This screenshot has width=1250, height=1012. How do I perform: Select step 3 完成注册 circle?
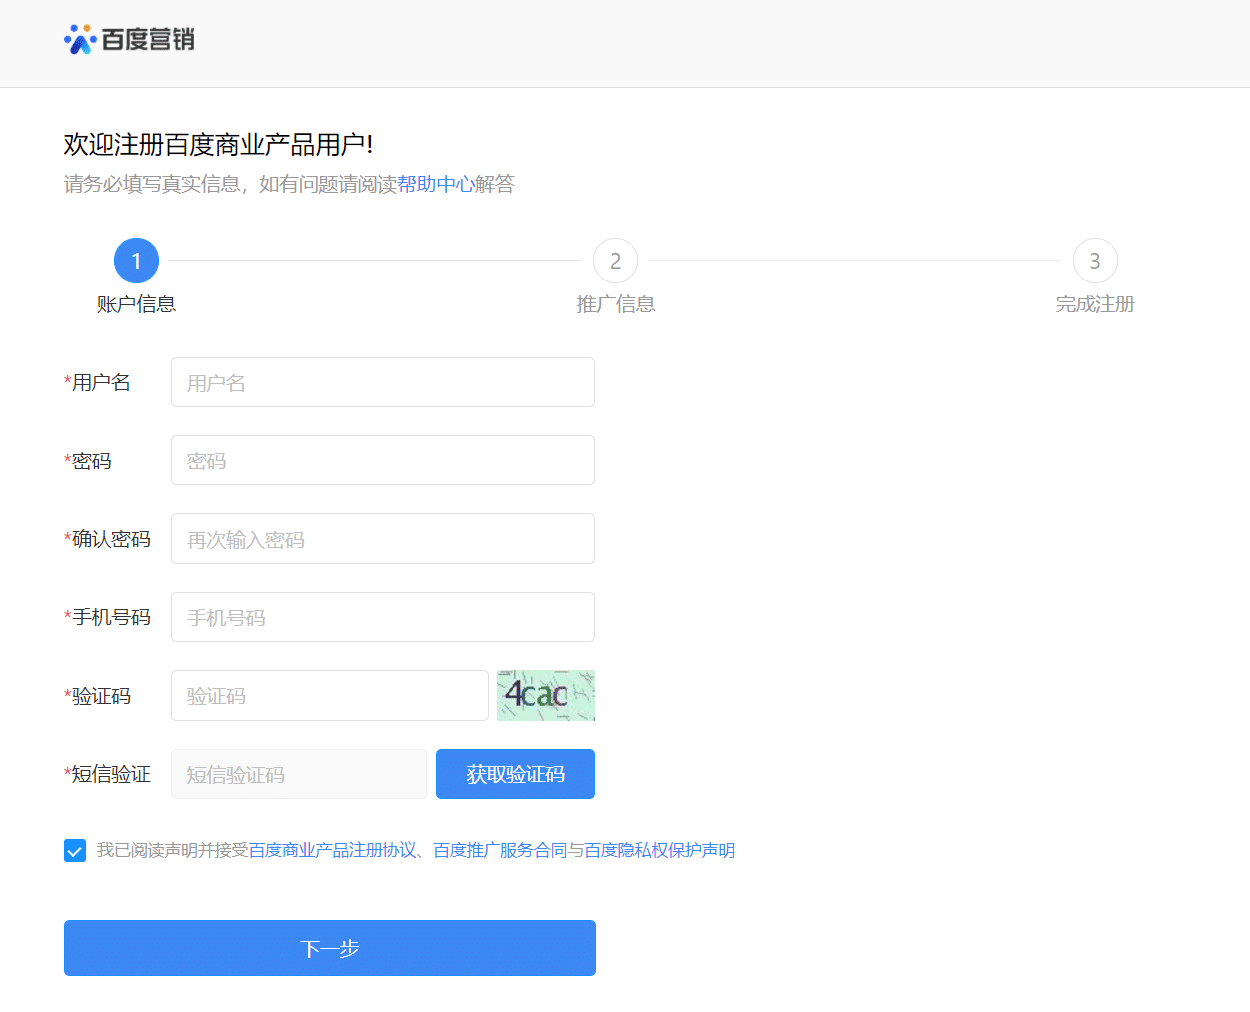(1095, 261)
